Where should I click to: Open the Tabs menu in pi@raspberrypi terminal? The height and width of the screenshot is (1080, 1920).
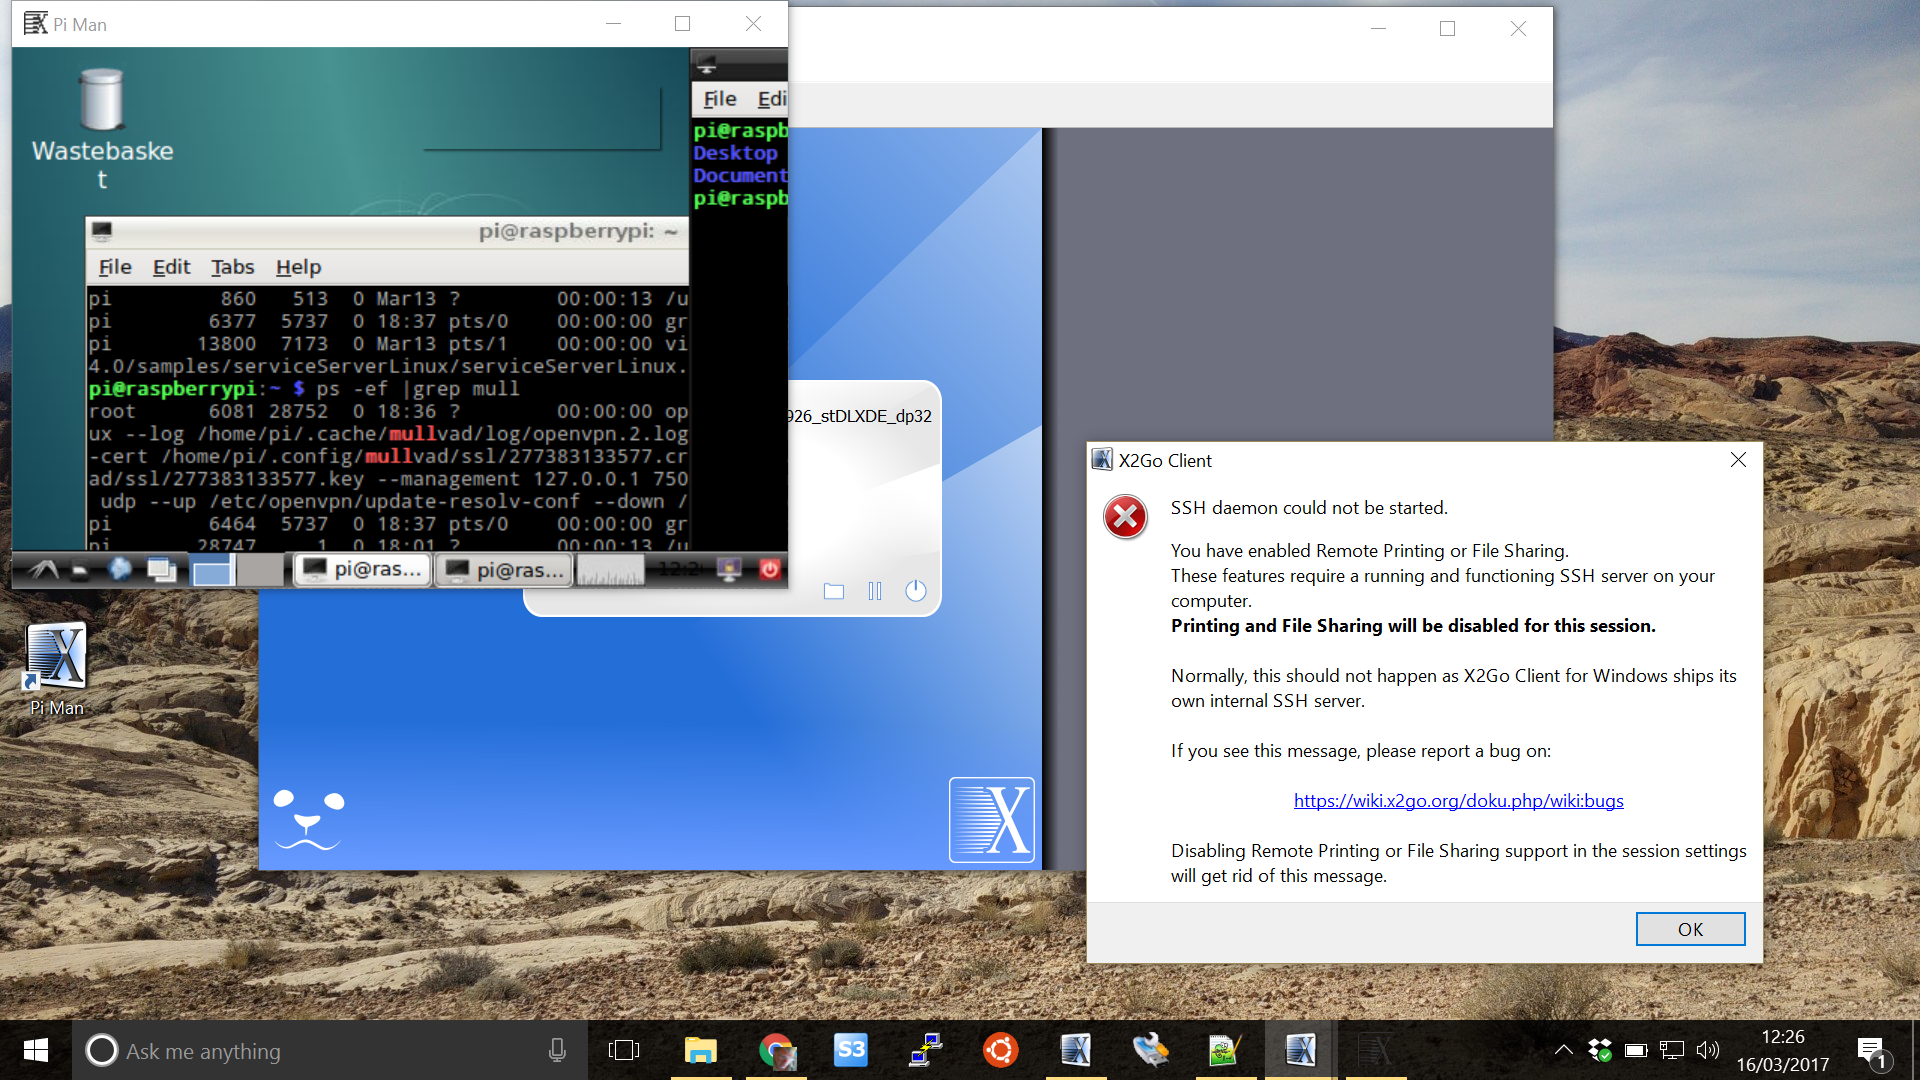point(232,267)
